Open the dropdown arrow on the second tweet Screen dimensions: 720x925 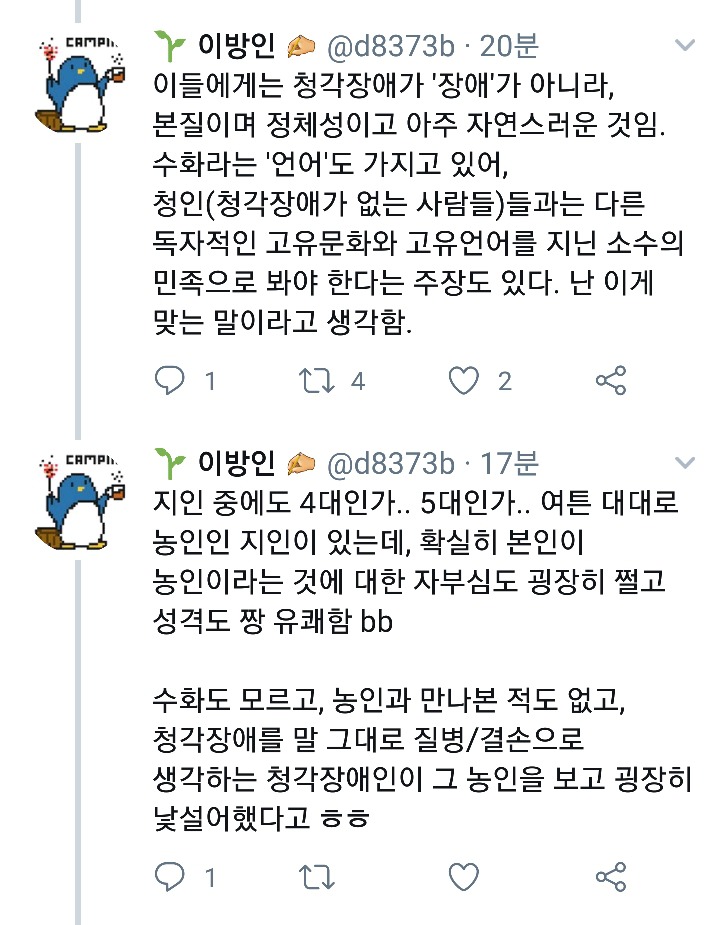coord(684,463)
